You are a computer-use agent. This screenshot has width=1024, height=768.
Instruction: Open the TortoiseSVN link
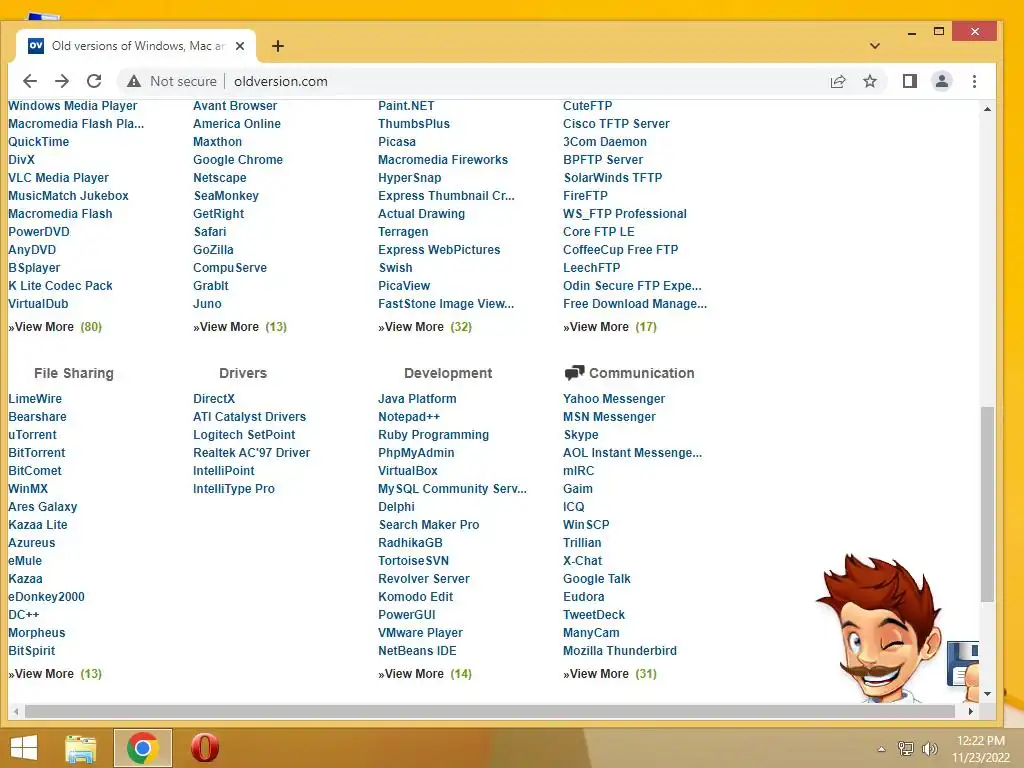click(x=413, y=560)
